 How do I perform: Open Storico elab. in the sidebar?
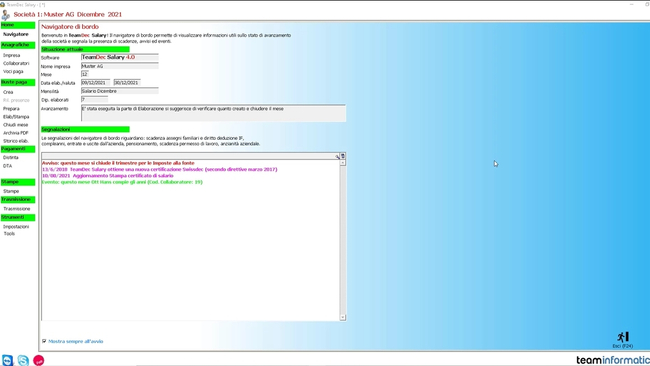(x=16, y=141)
